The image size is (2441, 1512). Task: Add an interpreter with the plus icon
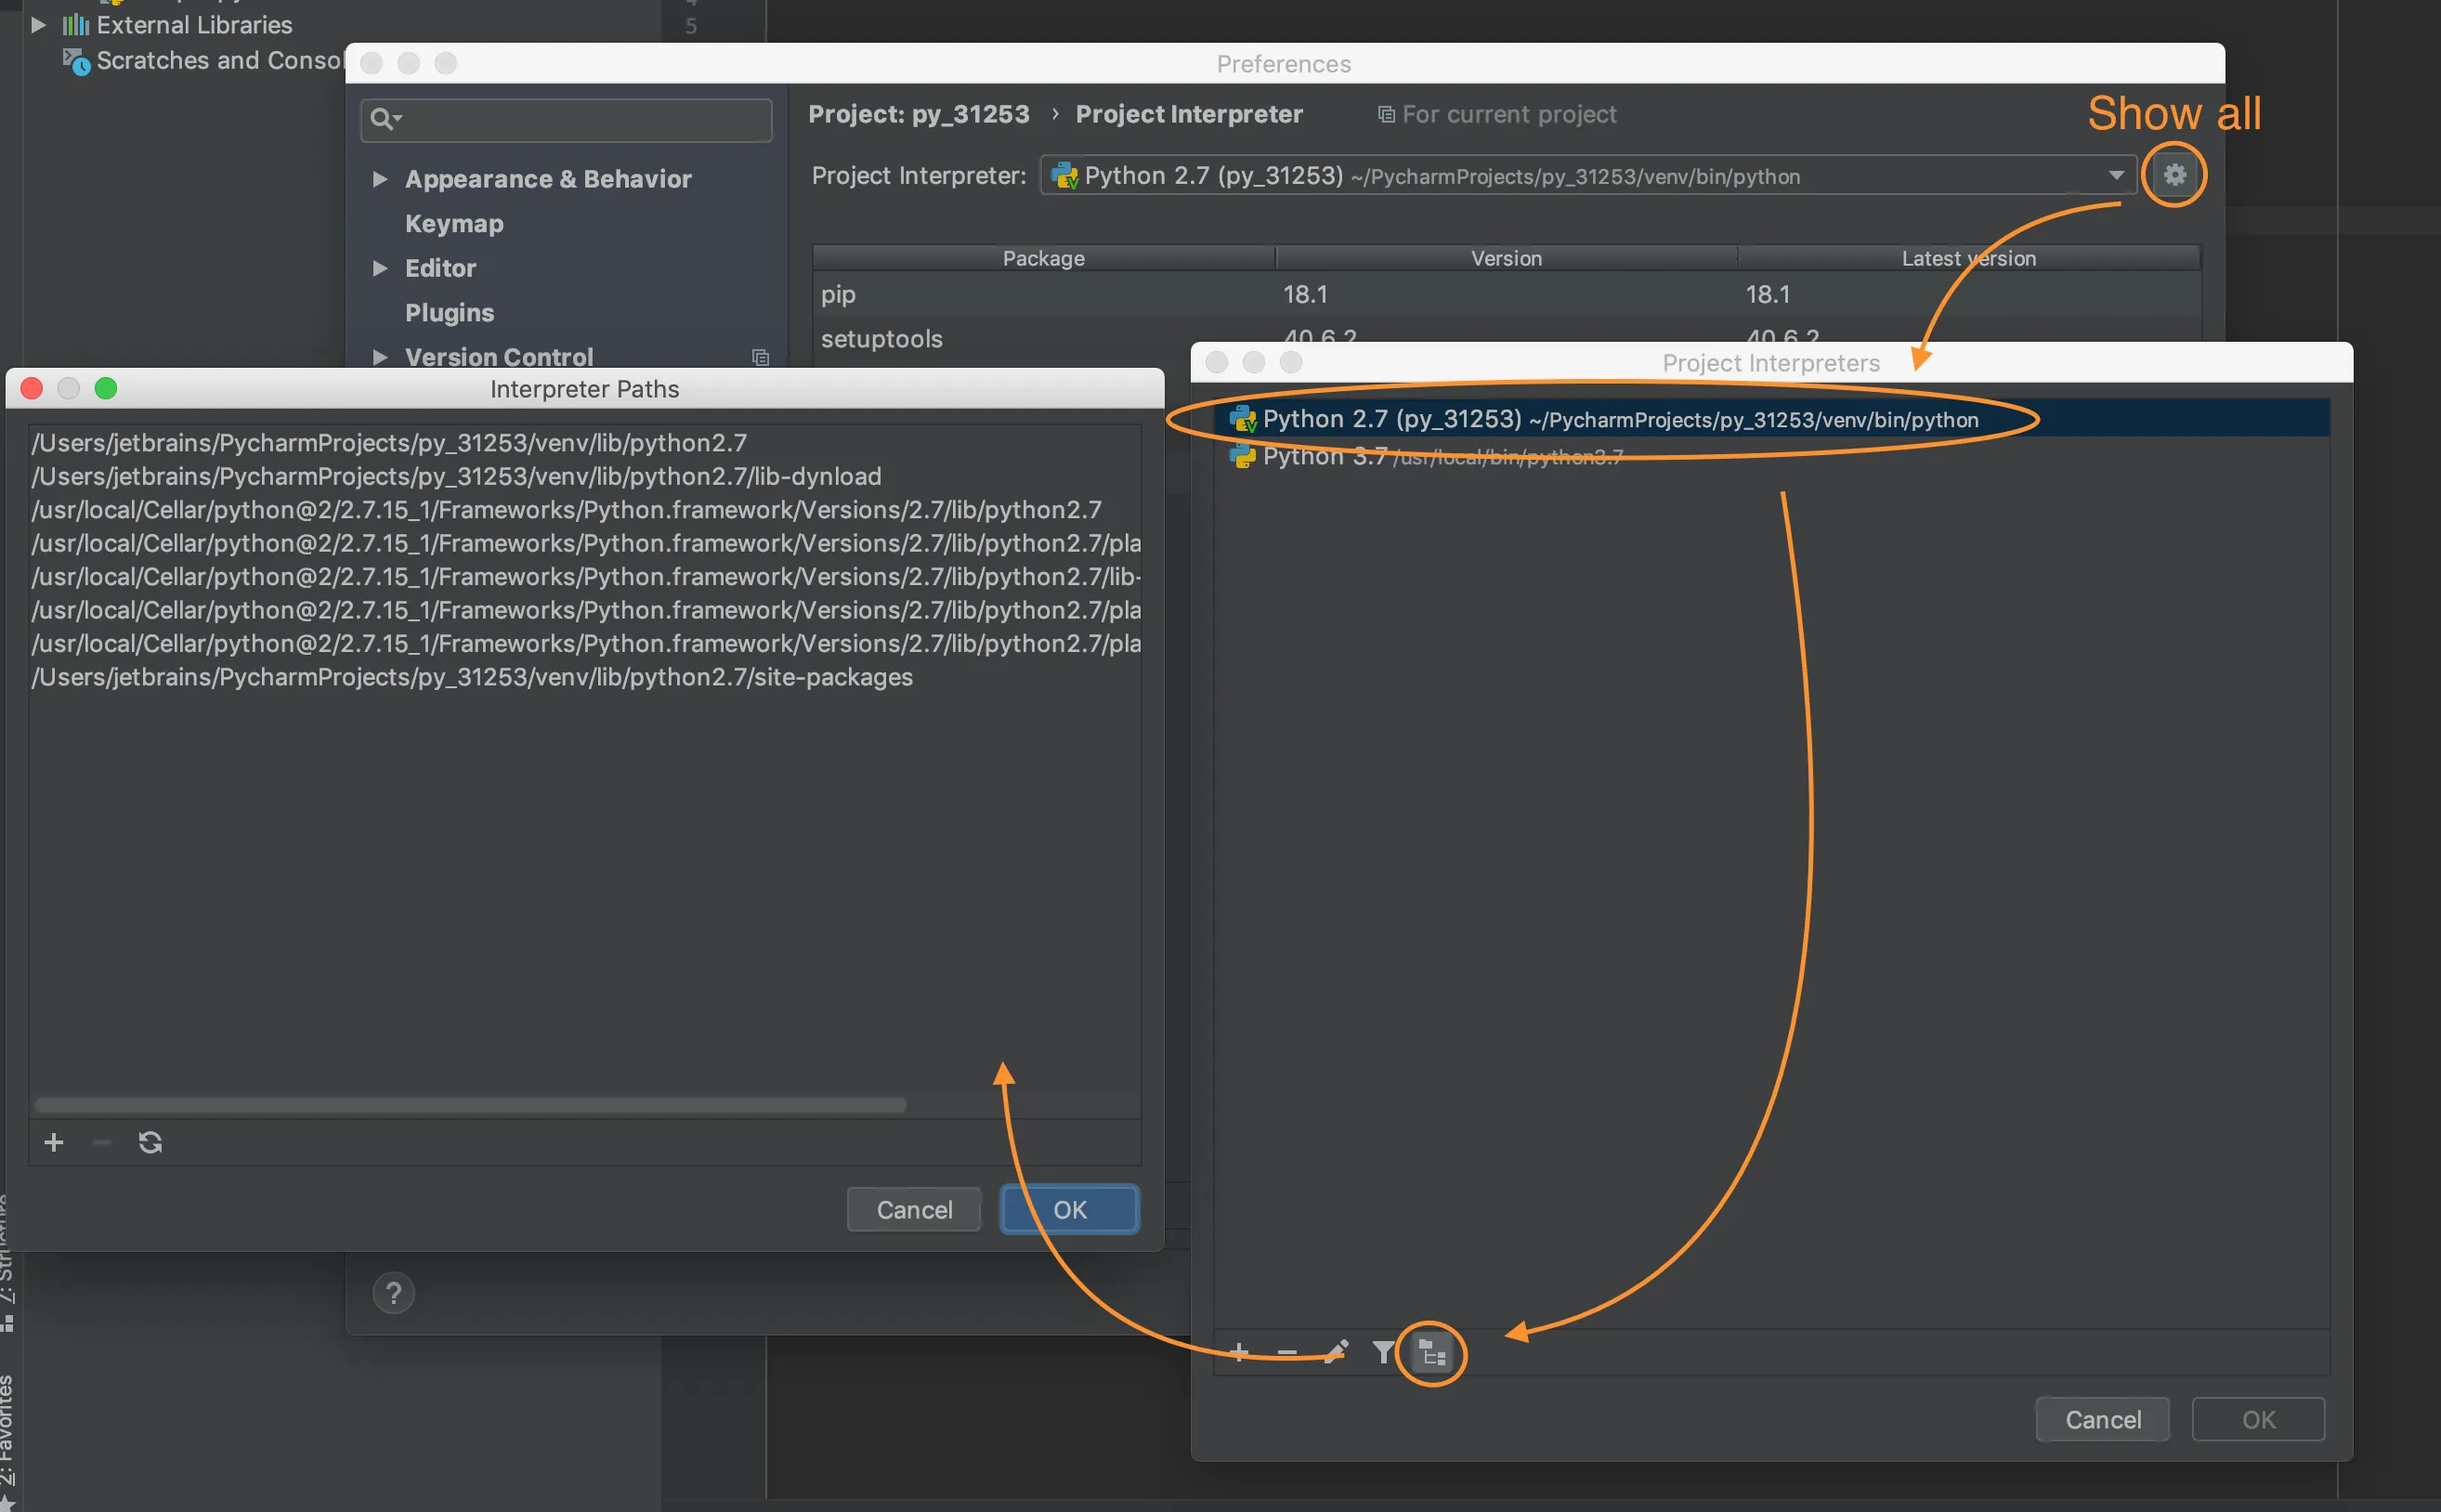(1239, 1353)
